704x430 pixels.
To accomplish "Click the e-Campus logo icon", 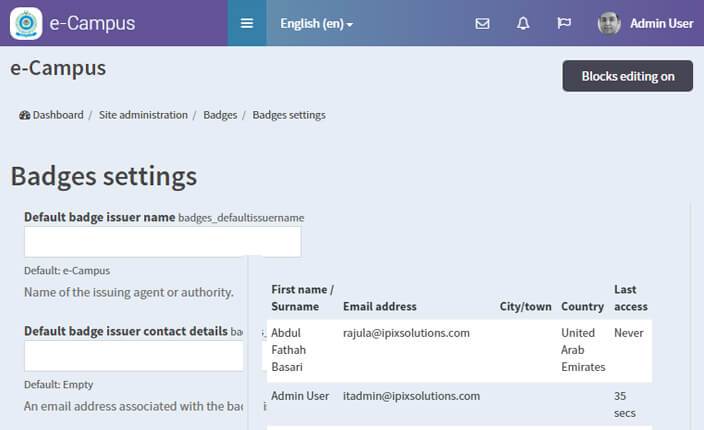I will point(26,23).
